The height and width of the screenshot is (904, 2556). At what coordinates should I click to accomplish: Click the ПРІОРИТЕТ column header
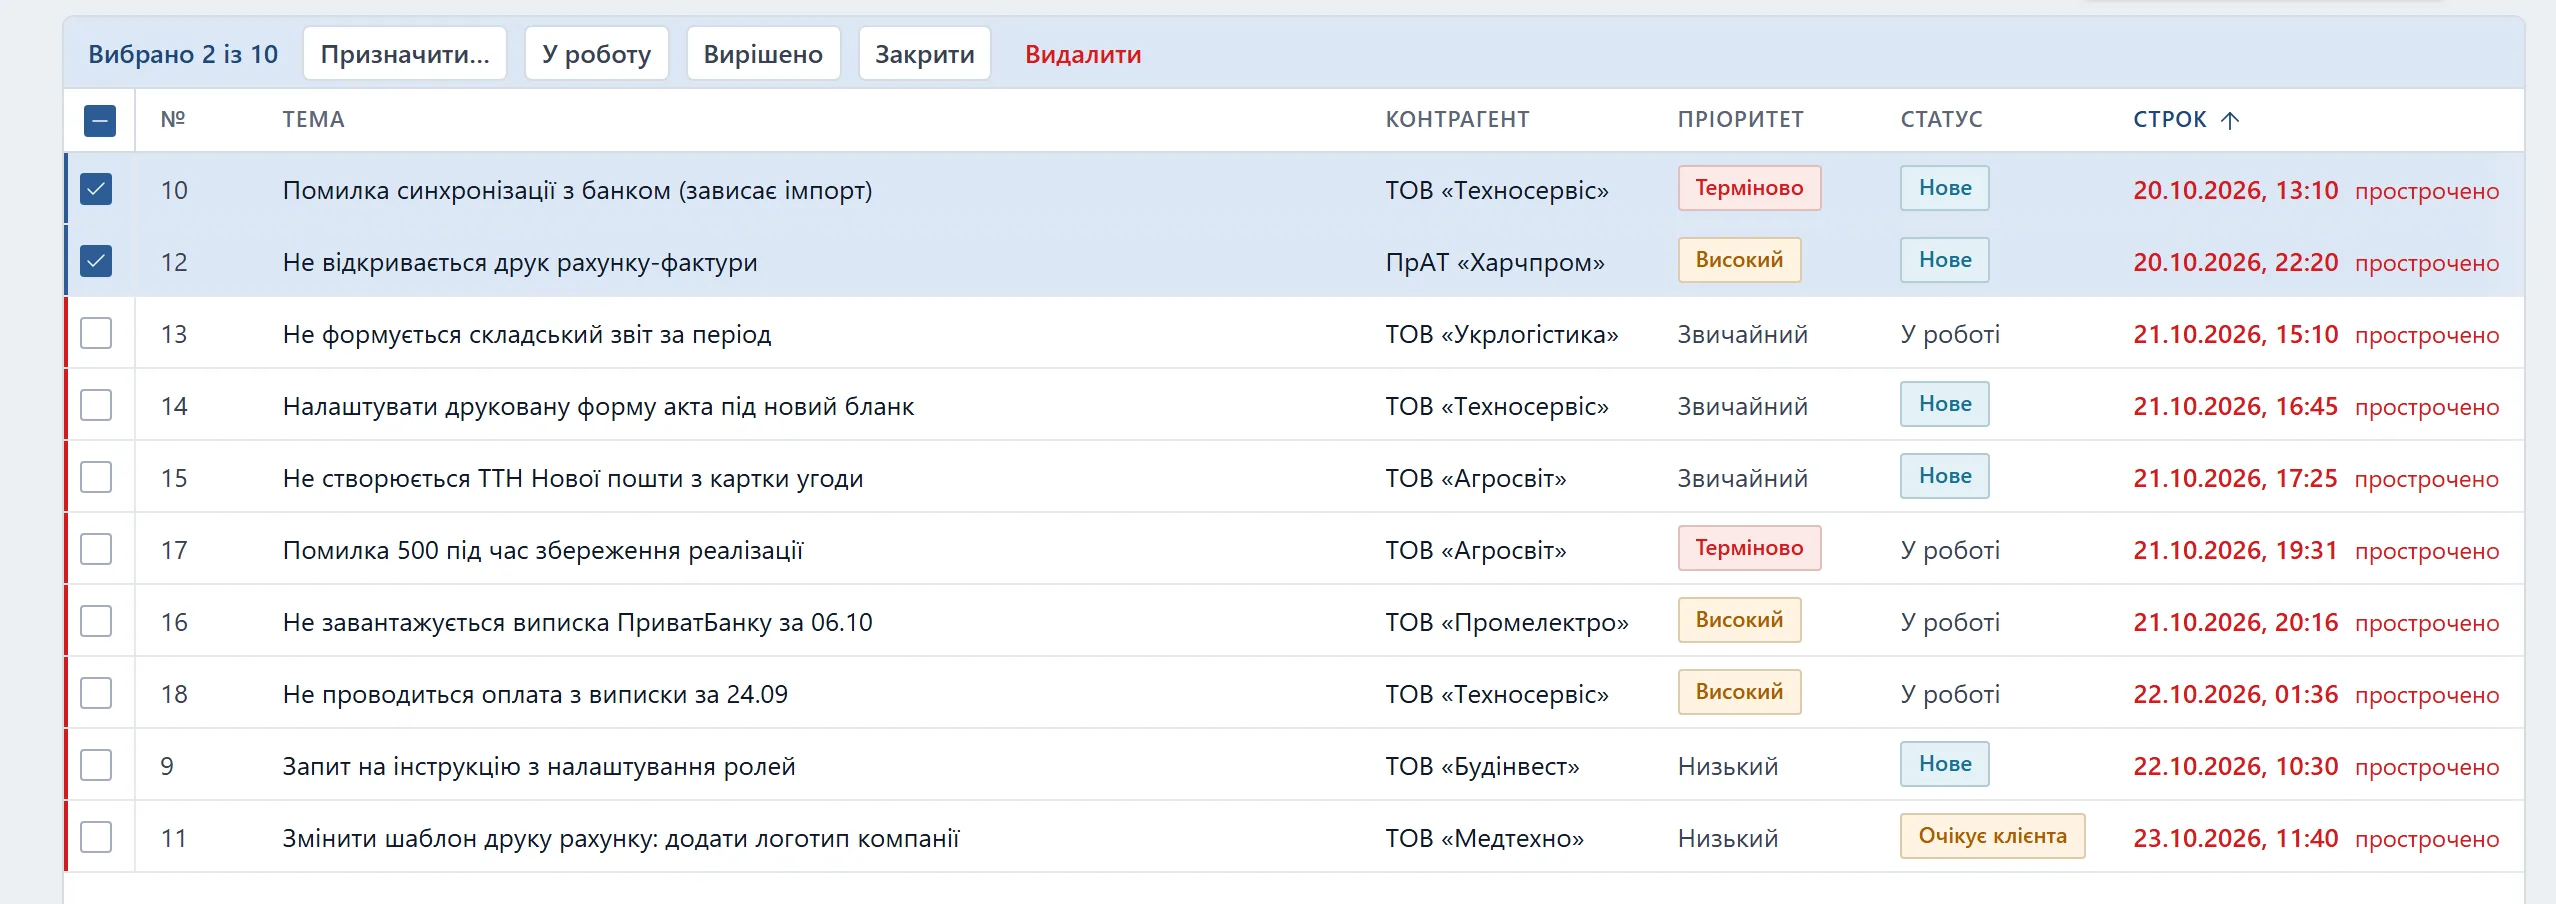tap(1740, 120)
